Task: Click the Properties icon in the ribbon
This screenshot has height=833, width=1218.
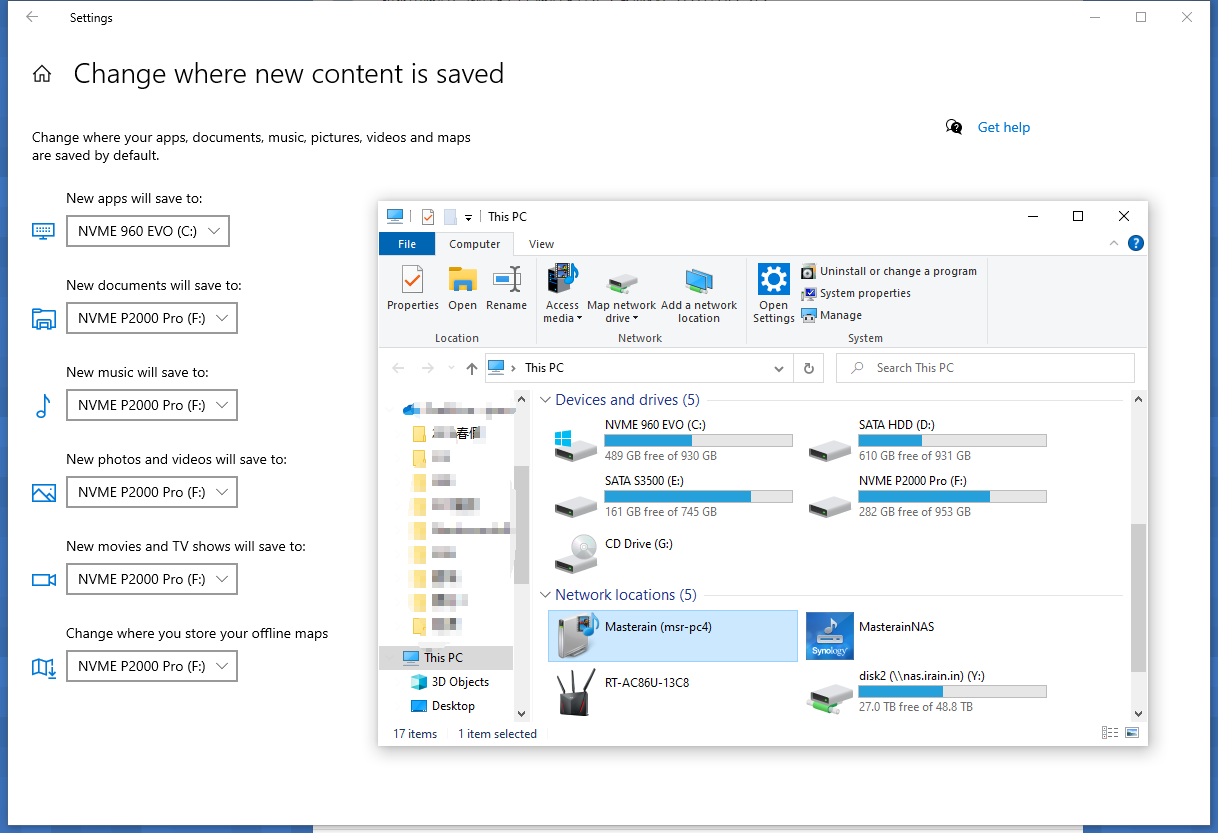Action: tap(412, 280)
